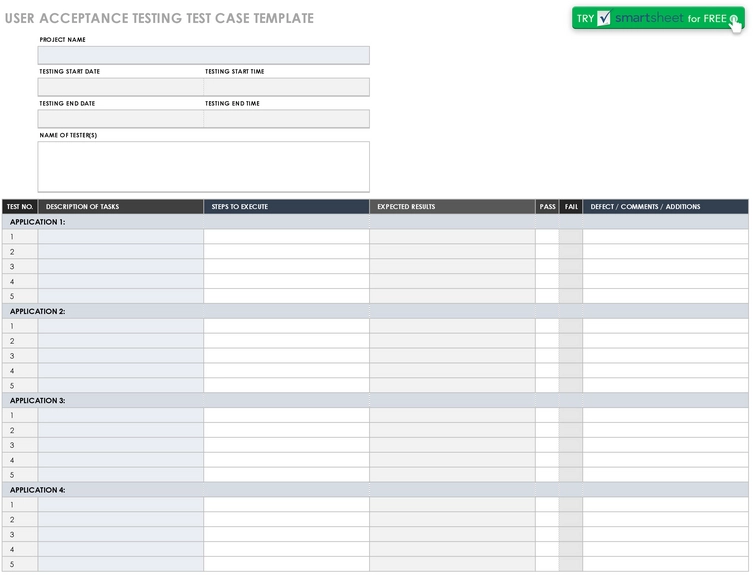The width and height of the screenshot is (753, 575).
Task: Select the Application 1 section header row
Action: pos(375,221)
